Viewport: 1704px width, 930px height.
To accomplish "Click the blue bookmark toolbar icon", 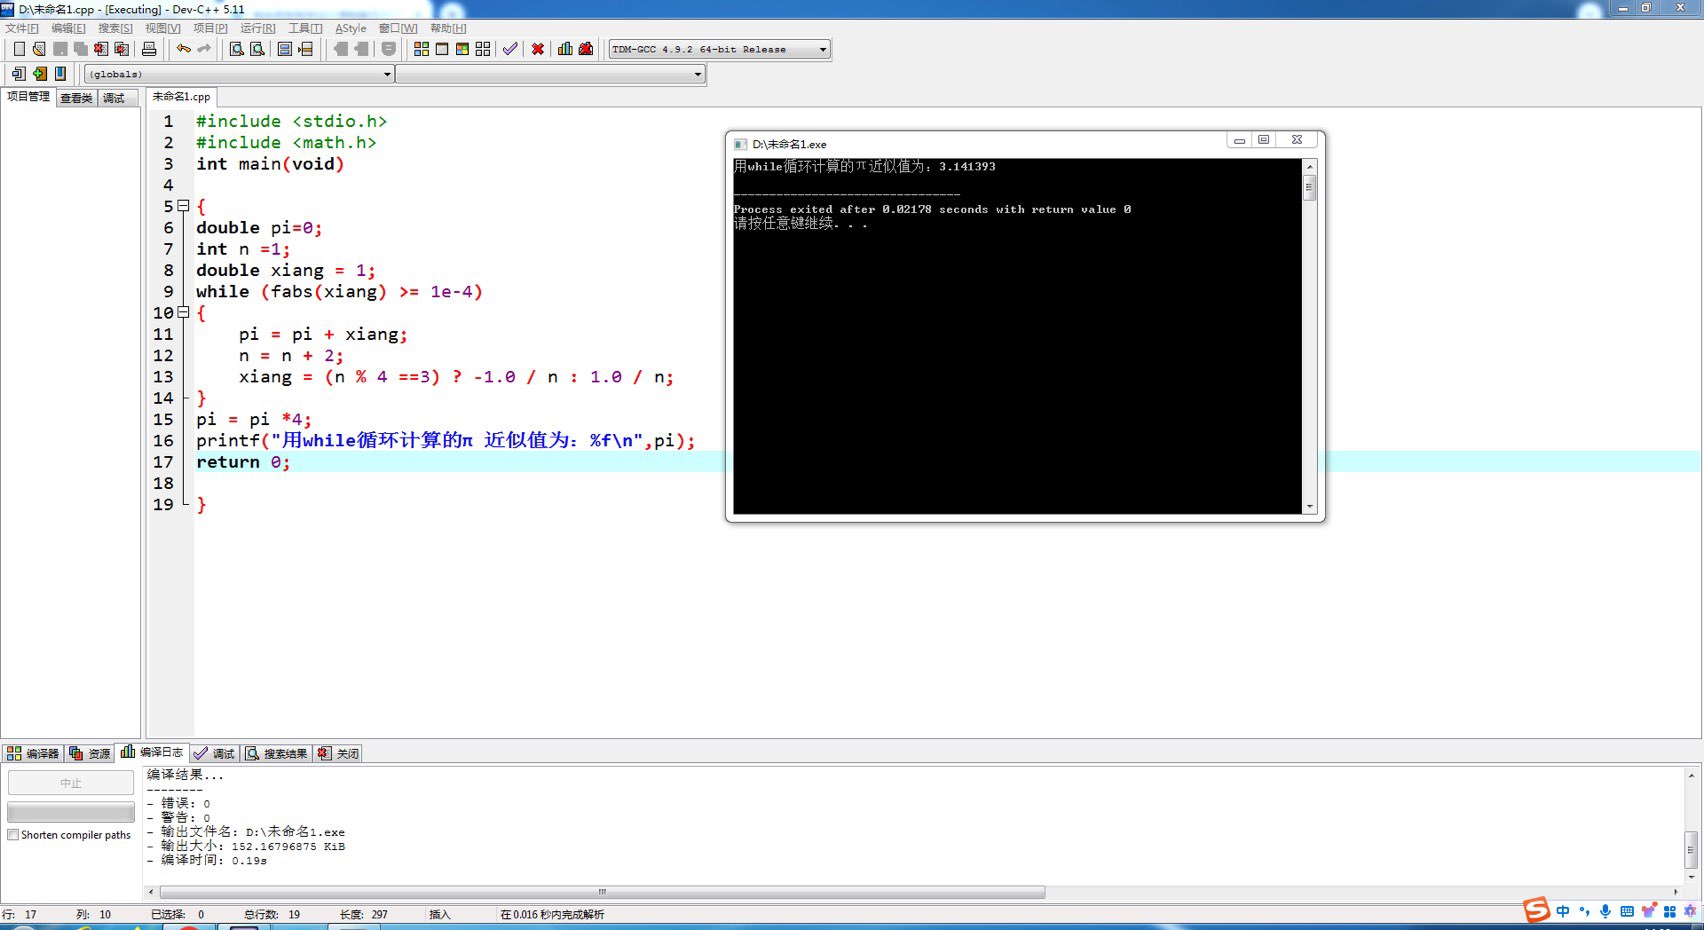I will (60, 74).
